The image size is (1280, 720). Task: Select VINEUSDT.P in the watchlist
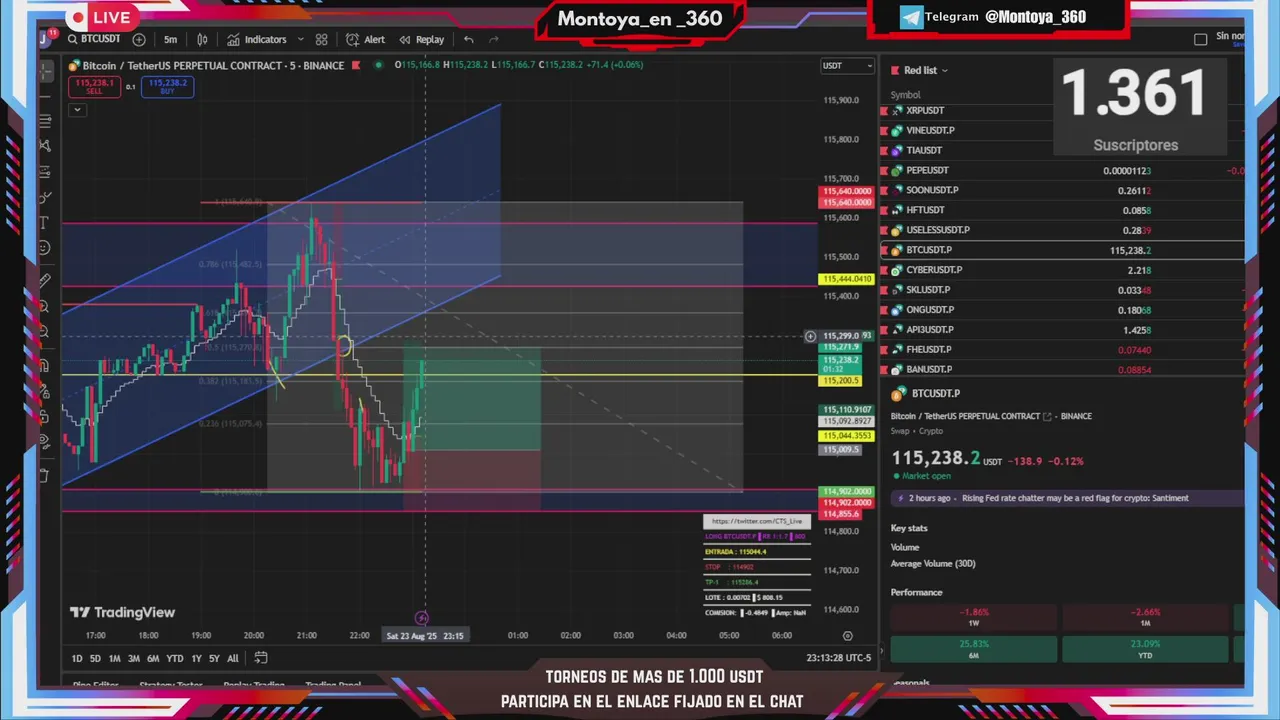coord(1063,130)
